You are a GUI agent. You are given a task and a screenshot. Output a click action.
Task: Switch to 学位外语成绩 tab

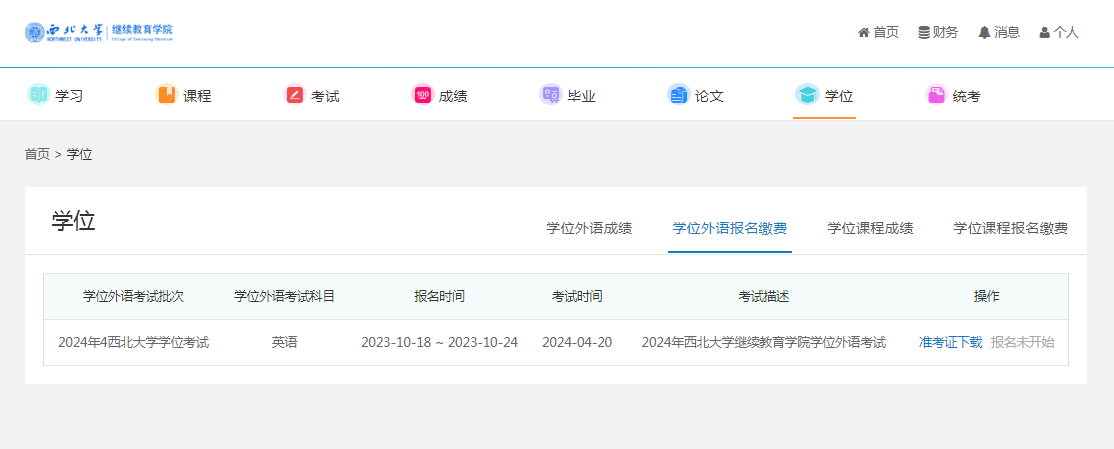589,228
